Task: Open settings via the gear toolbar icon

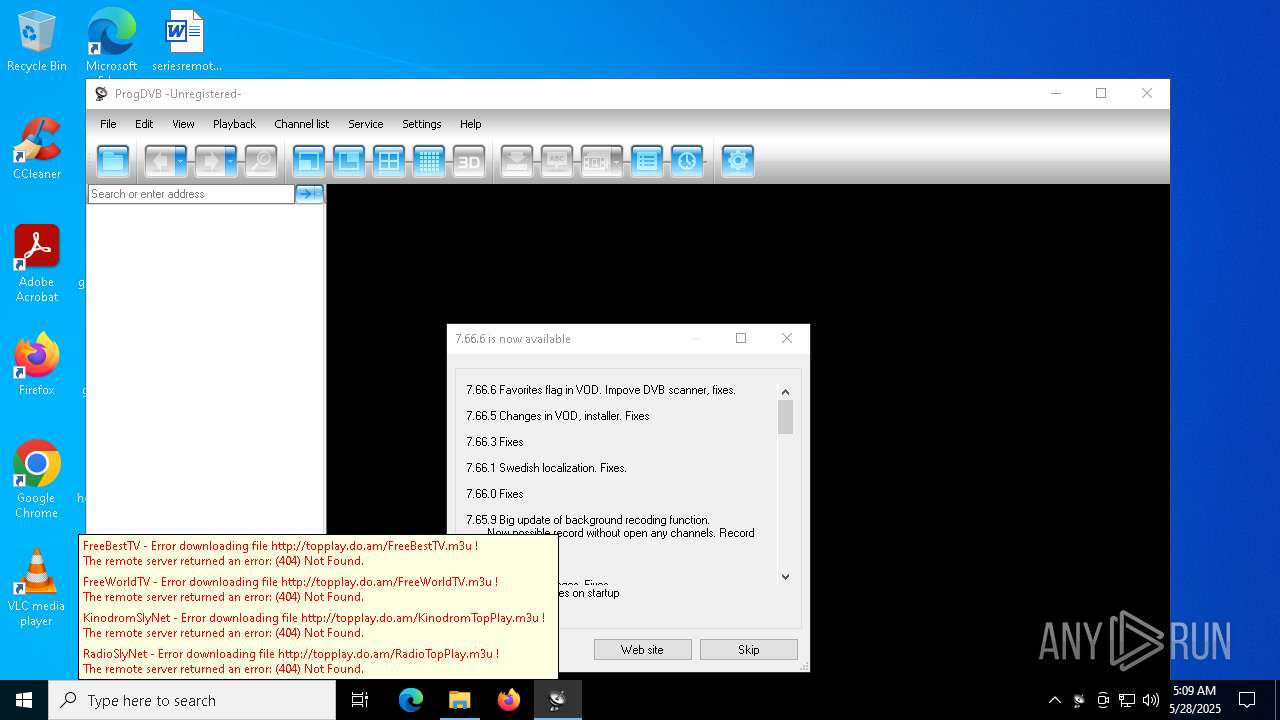Action: [x=737, y=161]
